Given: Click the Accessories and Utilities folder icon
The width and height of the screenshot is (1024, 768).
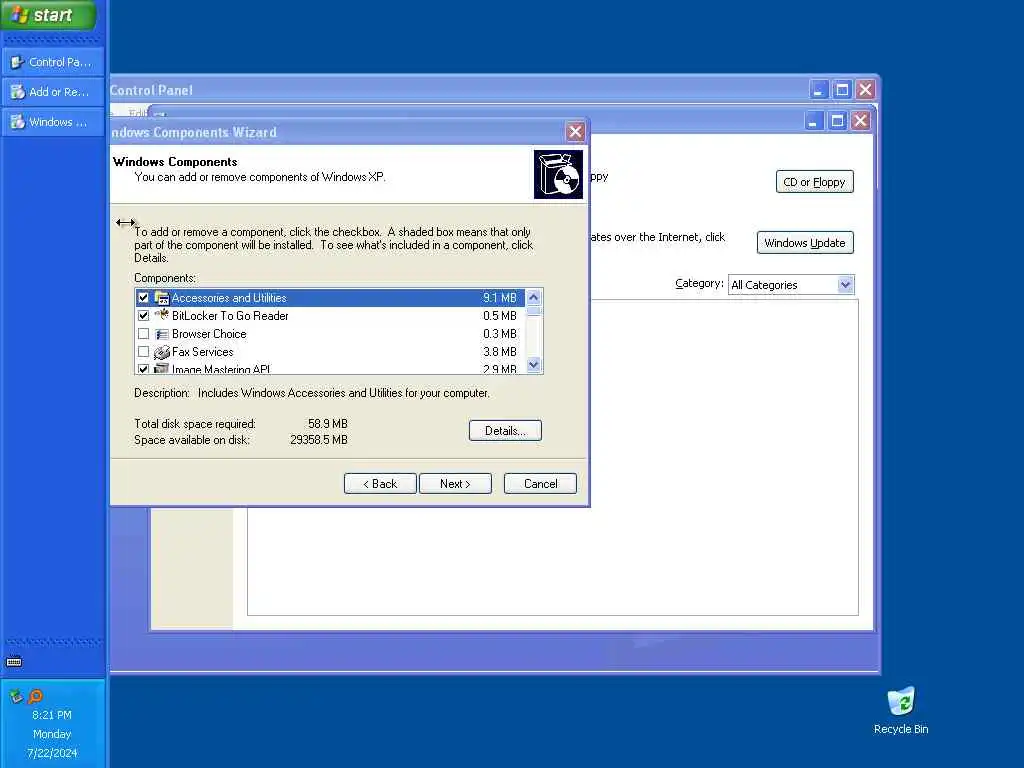Looking at the screenshot, I should (x=161, y=298).
